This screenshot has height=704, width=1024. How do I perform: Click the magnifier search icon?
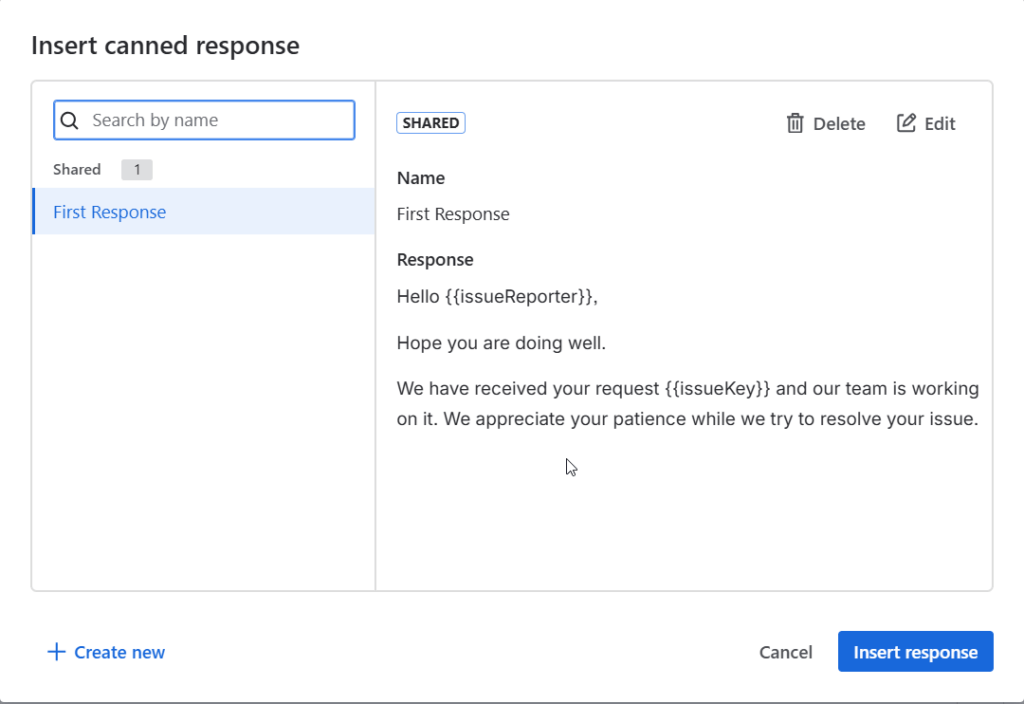click(x=70, y=121)
